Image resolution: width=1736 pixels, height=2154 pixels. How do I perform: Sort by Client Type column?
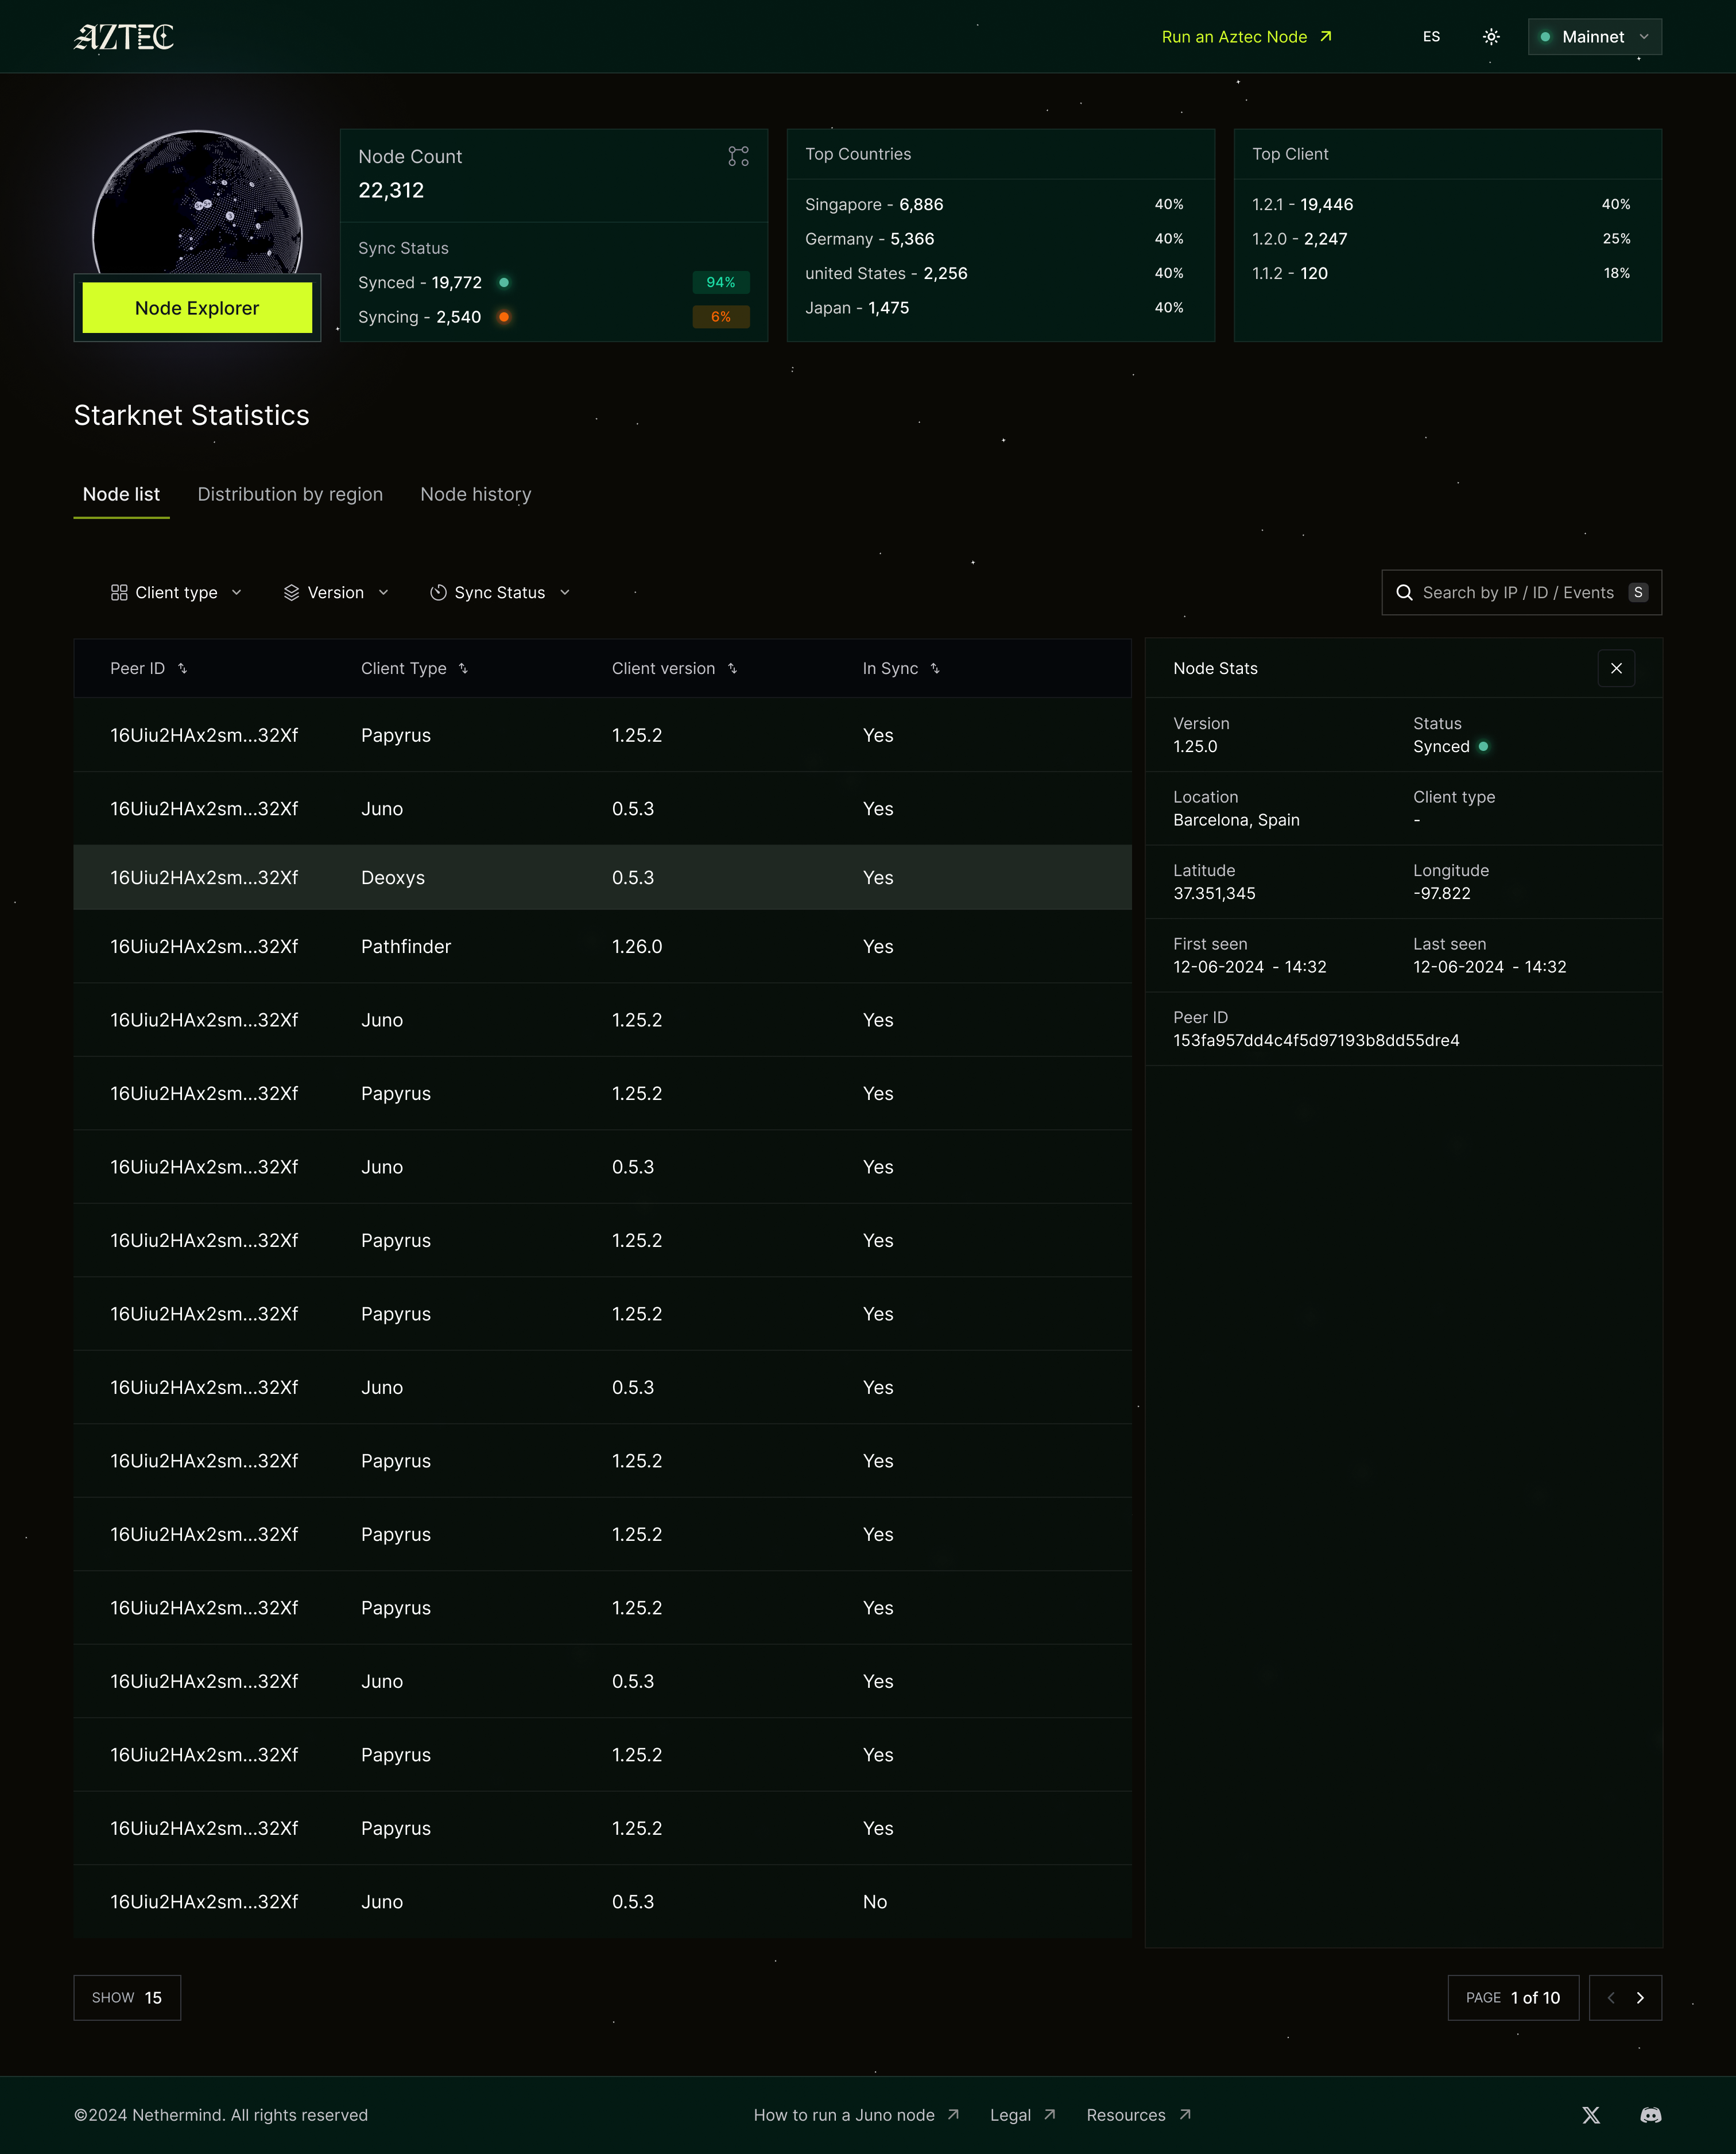coord(464,669)
